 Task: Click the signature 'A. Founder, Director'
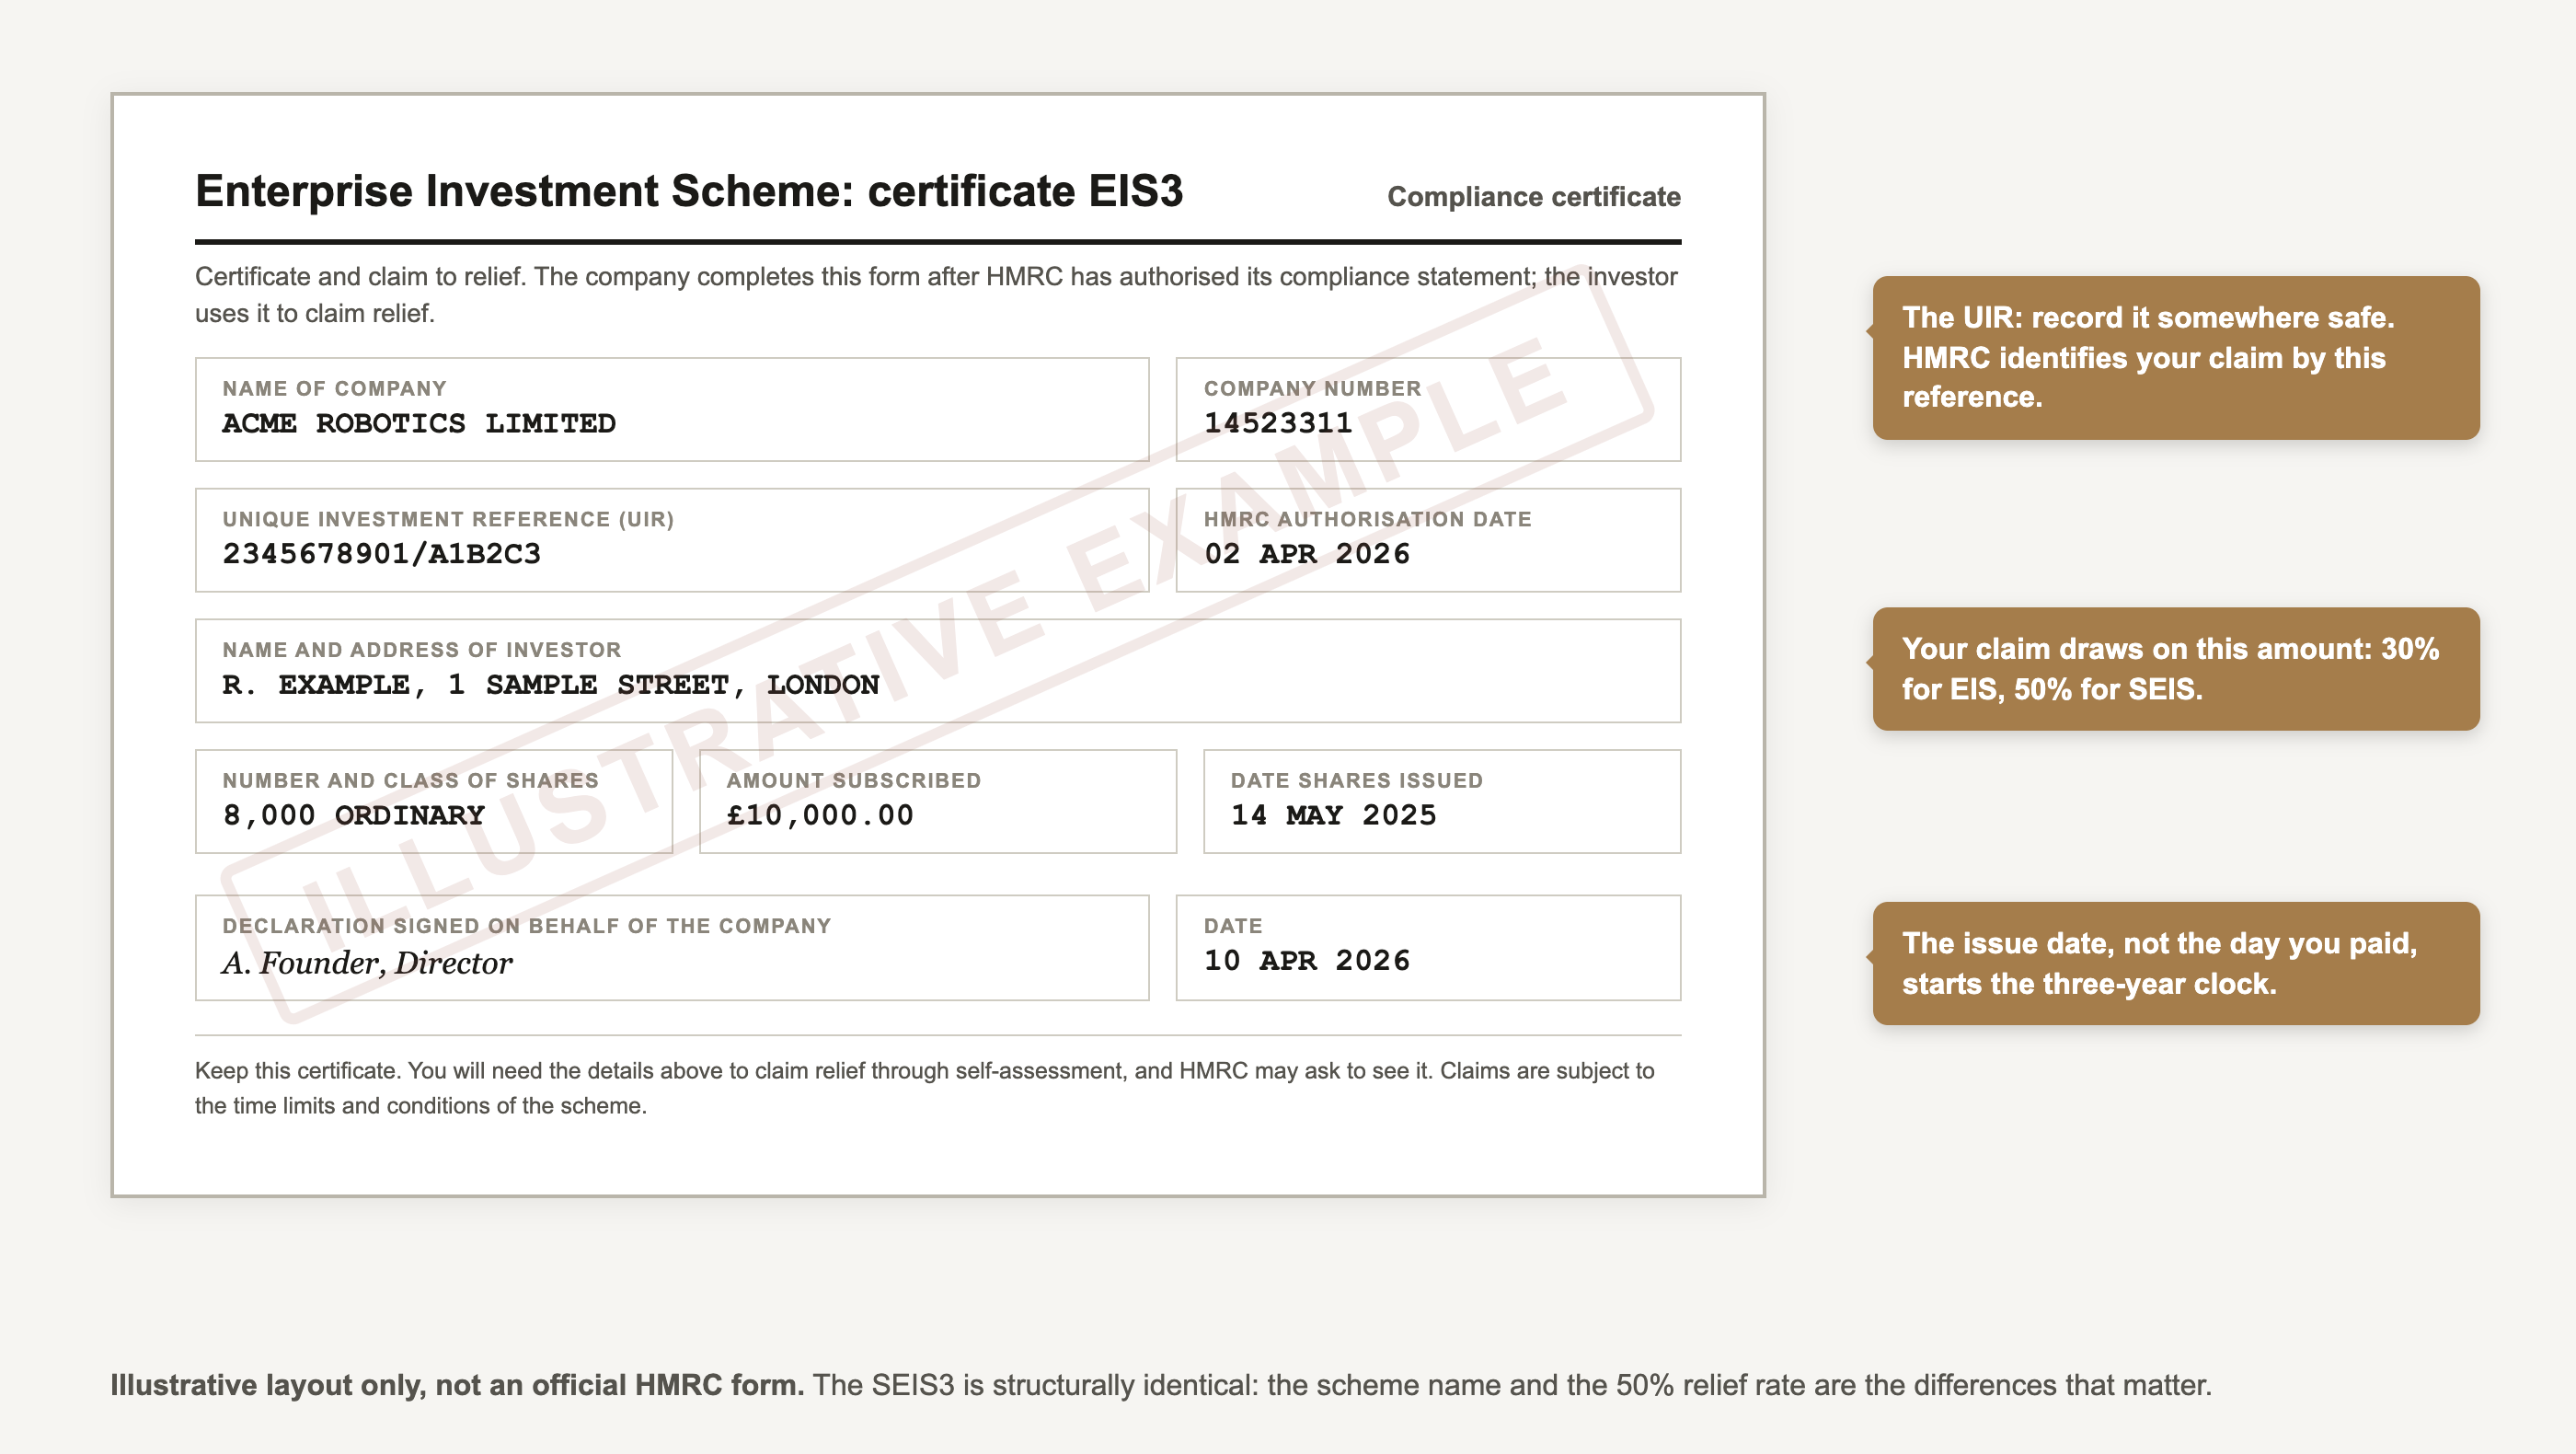367,963
